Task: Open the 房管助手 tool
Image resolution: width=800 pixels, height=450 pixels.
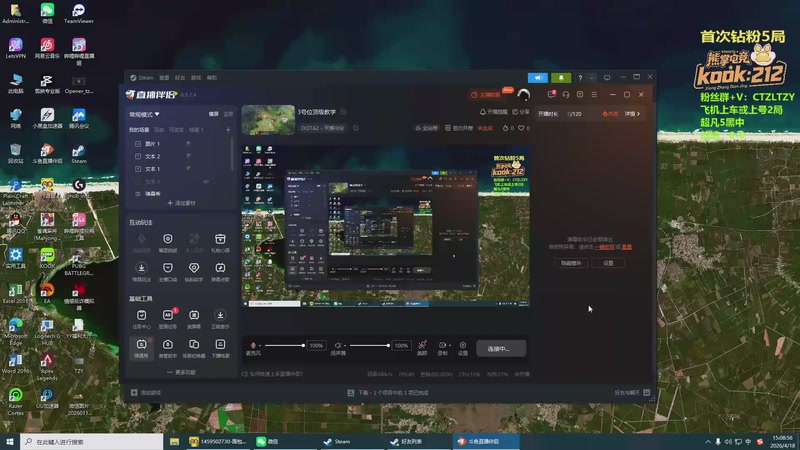Action: pos(168,348)
